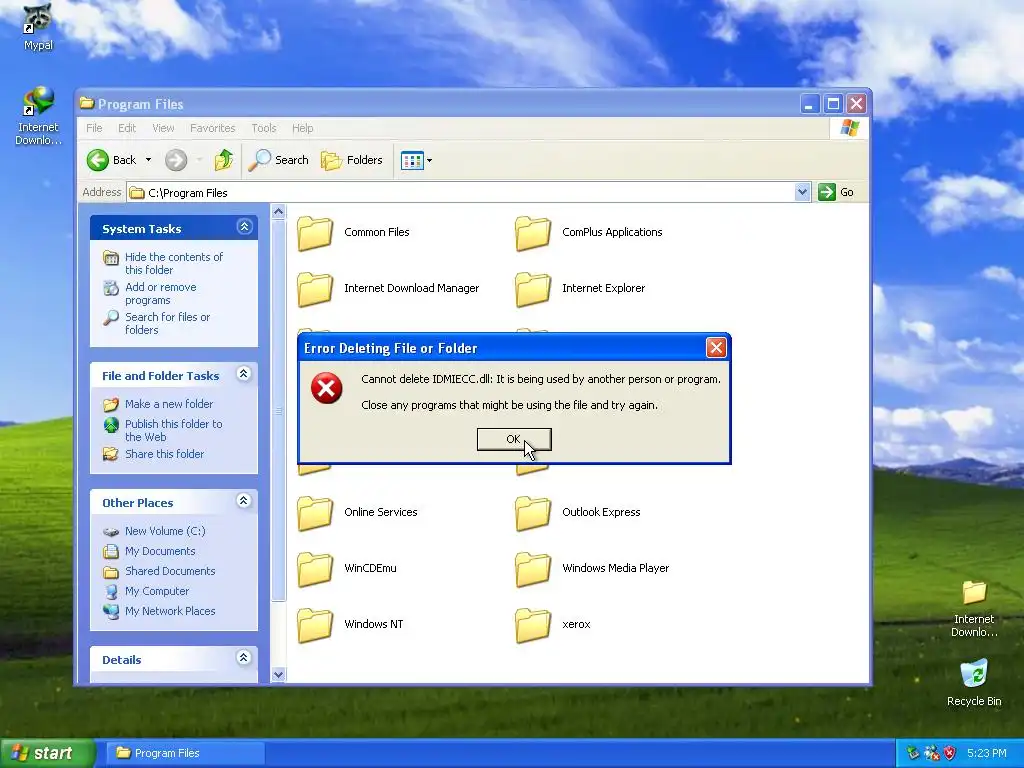Select the Internet Download Manager folder icon
Image resolution: width=1024 pixels, height=768 pixels.
[x=315, y=289]
